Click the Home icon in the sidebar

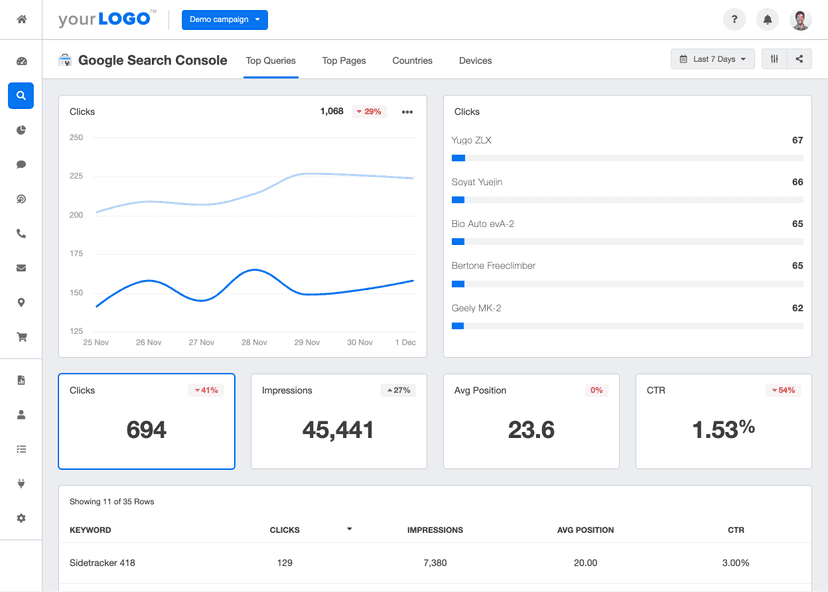pos(20,18)
